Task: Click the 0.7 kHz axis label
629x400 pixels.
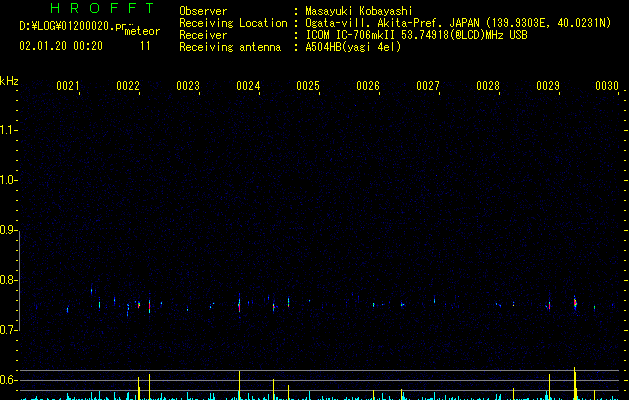Action: (8, 330)
